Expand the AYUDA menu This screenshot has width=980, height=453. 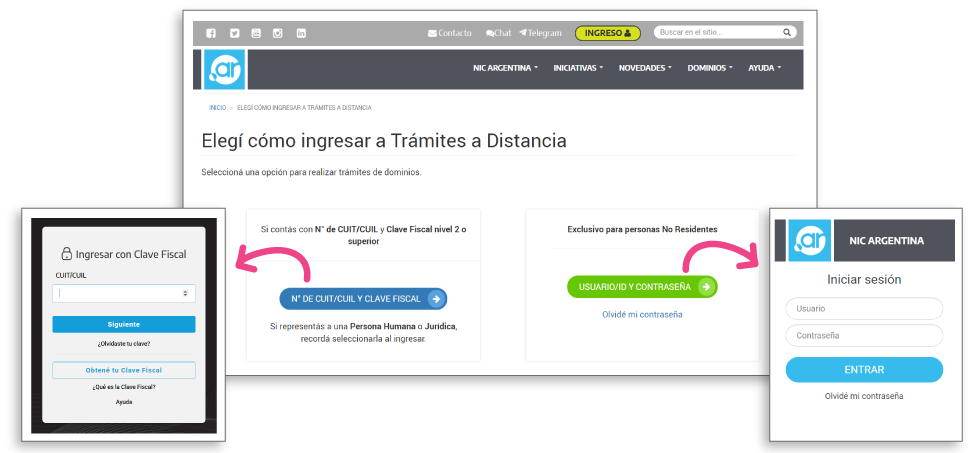click(x=764, y=68)
